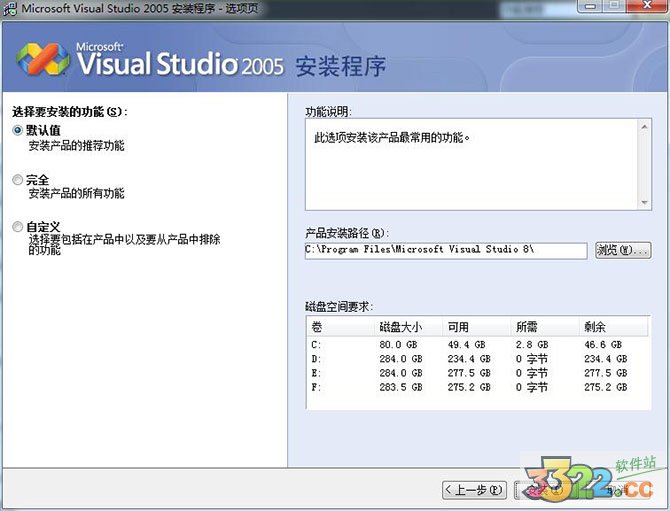Select the F: drive row
This screenshot has width=670, height=511.
(478, 387)
